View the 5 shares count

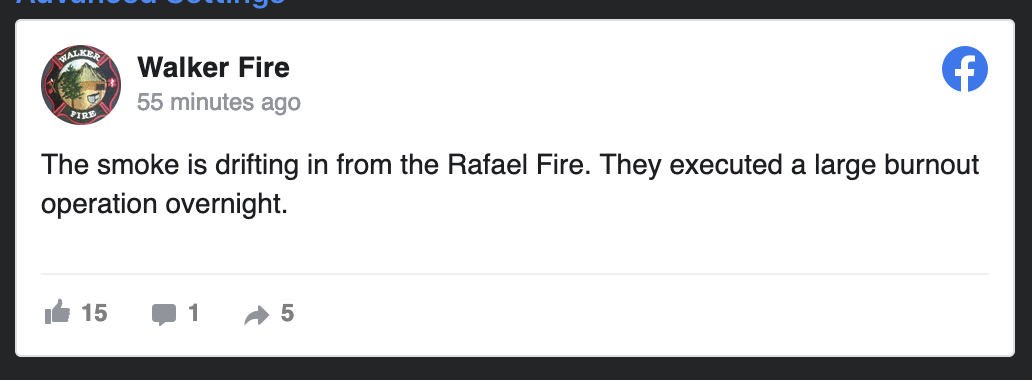click(287, 313)
